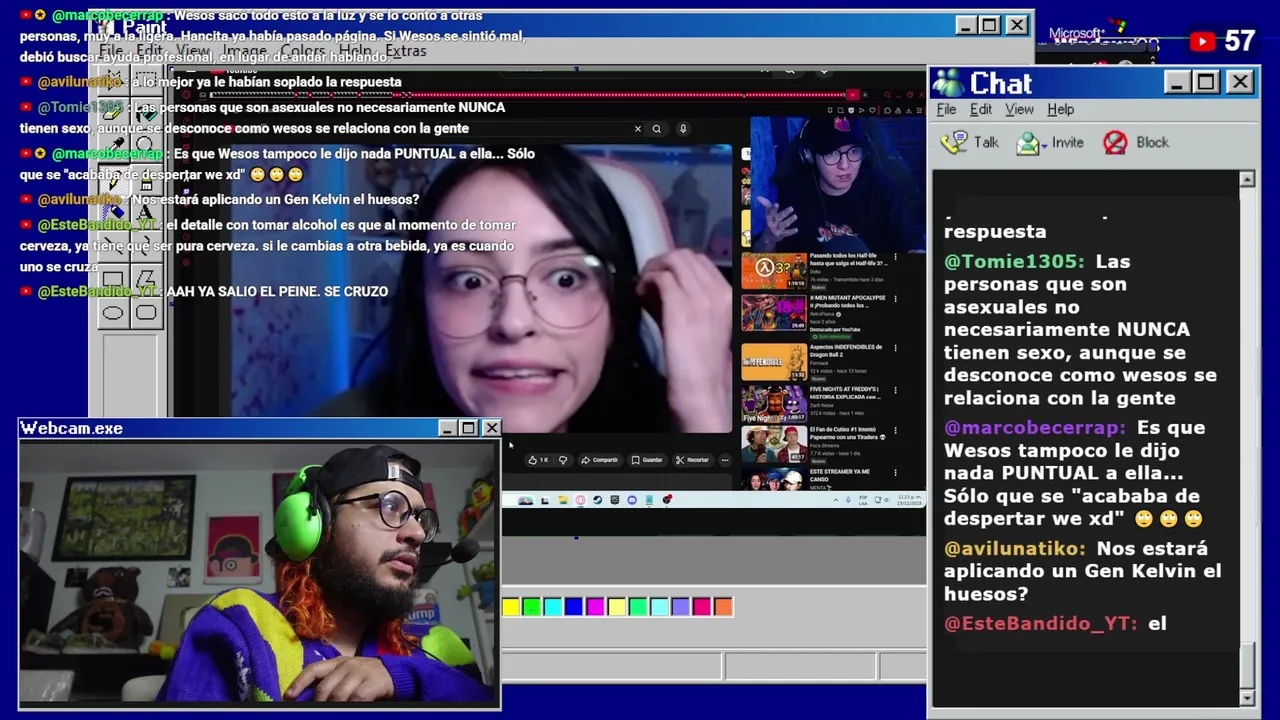The image size is (1280, 720).
Task: Open the X-MEN MUTANT APOCALYPSE thumbnail
Action: (773, 313)
